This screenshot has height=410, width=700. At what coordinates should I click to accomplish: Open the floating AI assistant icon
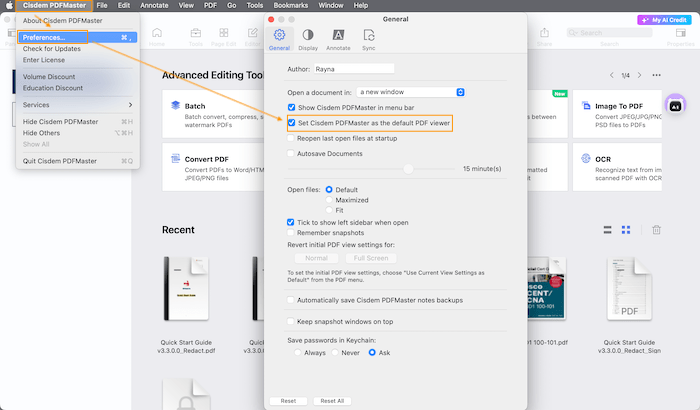(675, 105)
